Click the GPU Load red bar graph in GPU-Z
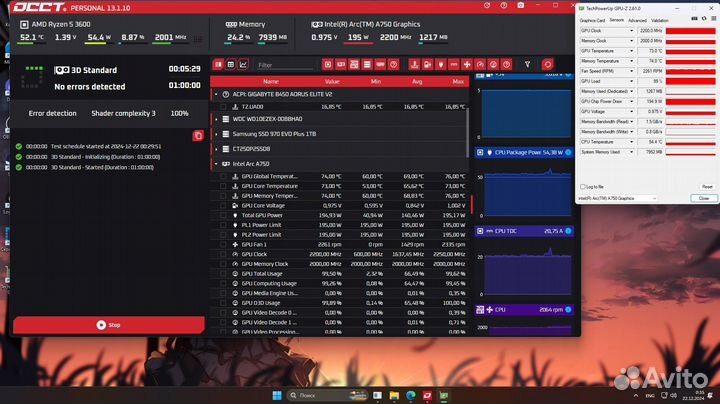This screenshot has width=720, height=404. pyautogui.click(x=691, y=81)
